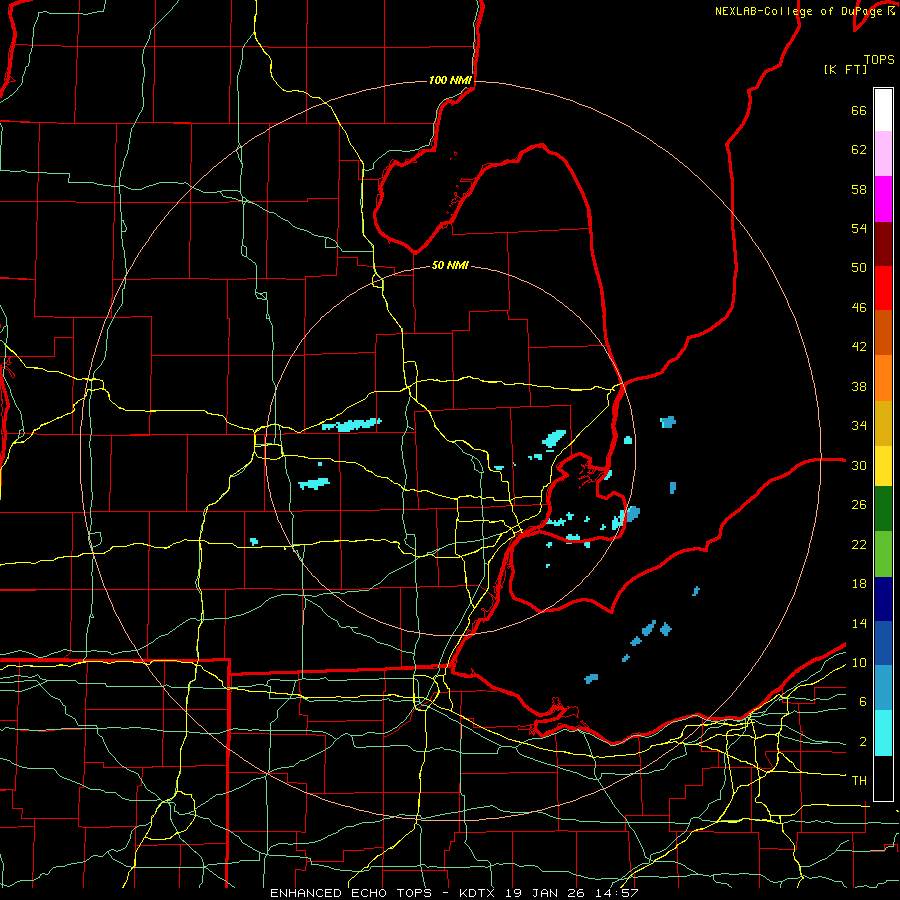Click the navy blue legend swatch
This screenshot has height=900, width=900.
[883, 599]
